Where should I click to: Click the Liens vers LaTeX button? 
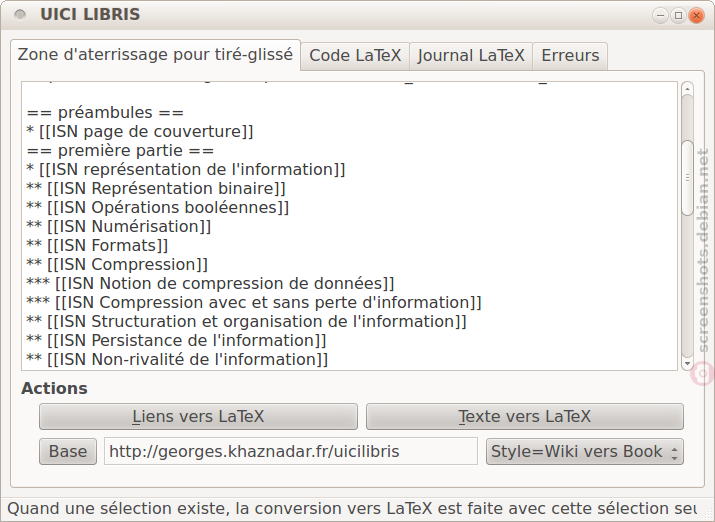pos(198,416)
